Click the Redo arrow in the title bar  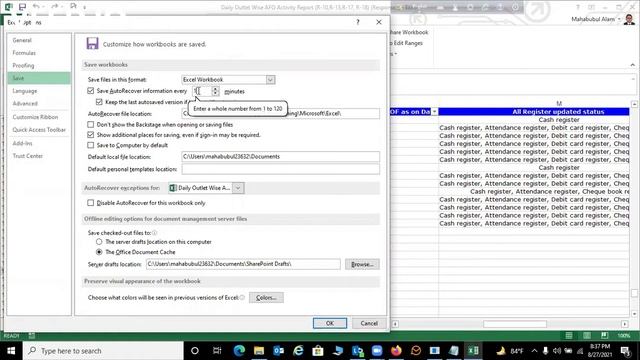point(55,7)
